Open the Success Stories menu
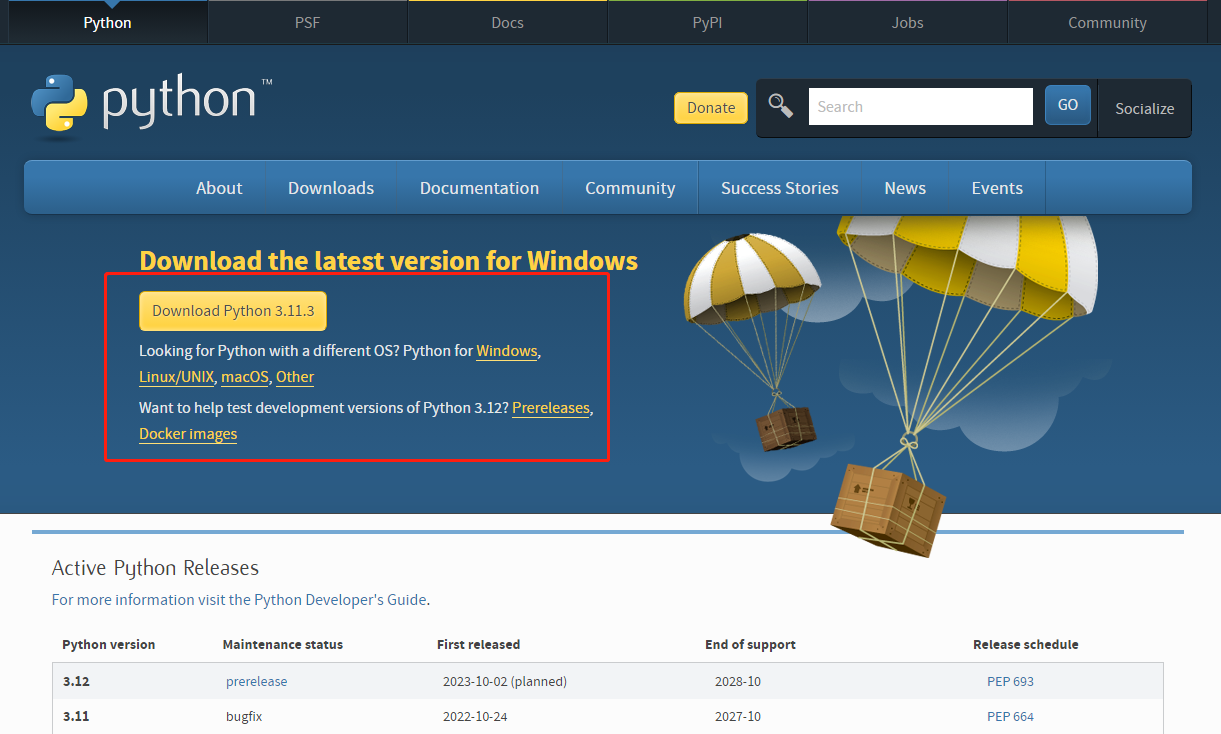 click(x=779, y=187)
